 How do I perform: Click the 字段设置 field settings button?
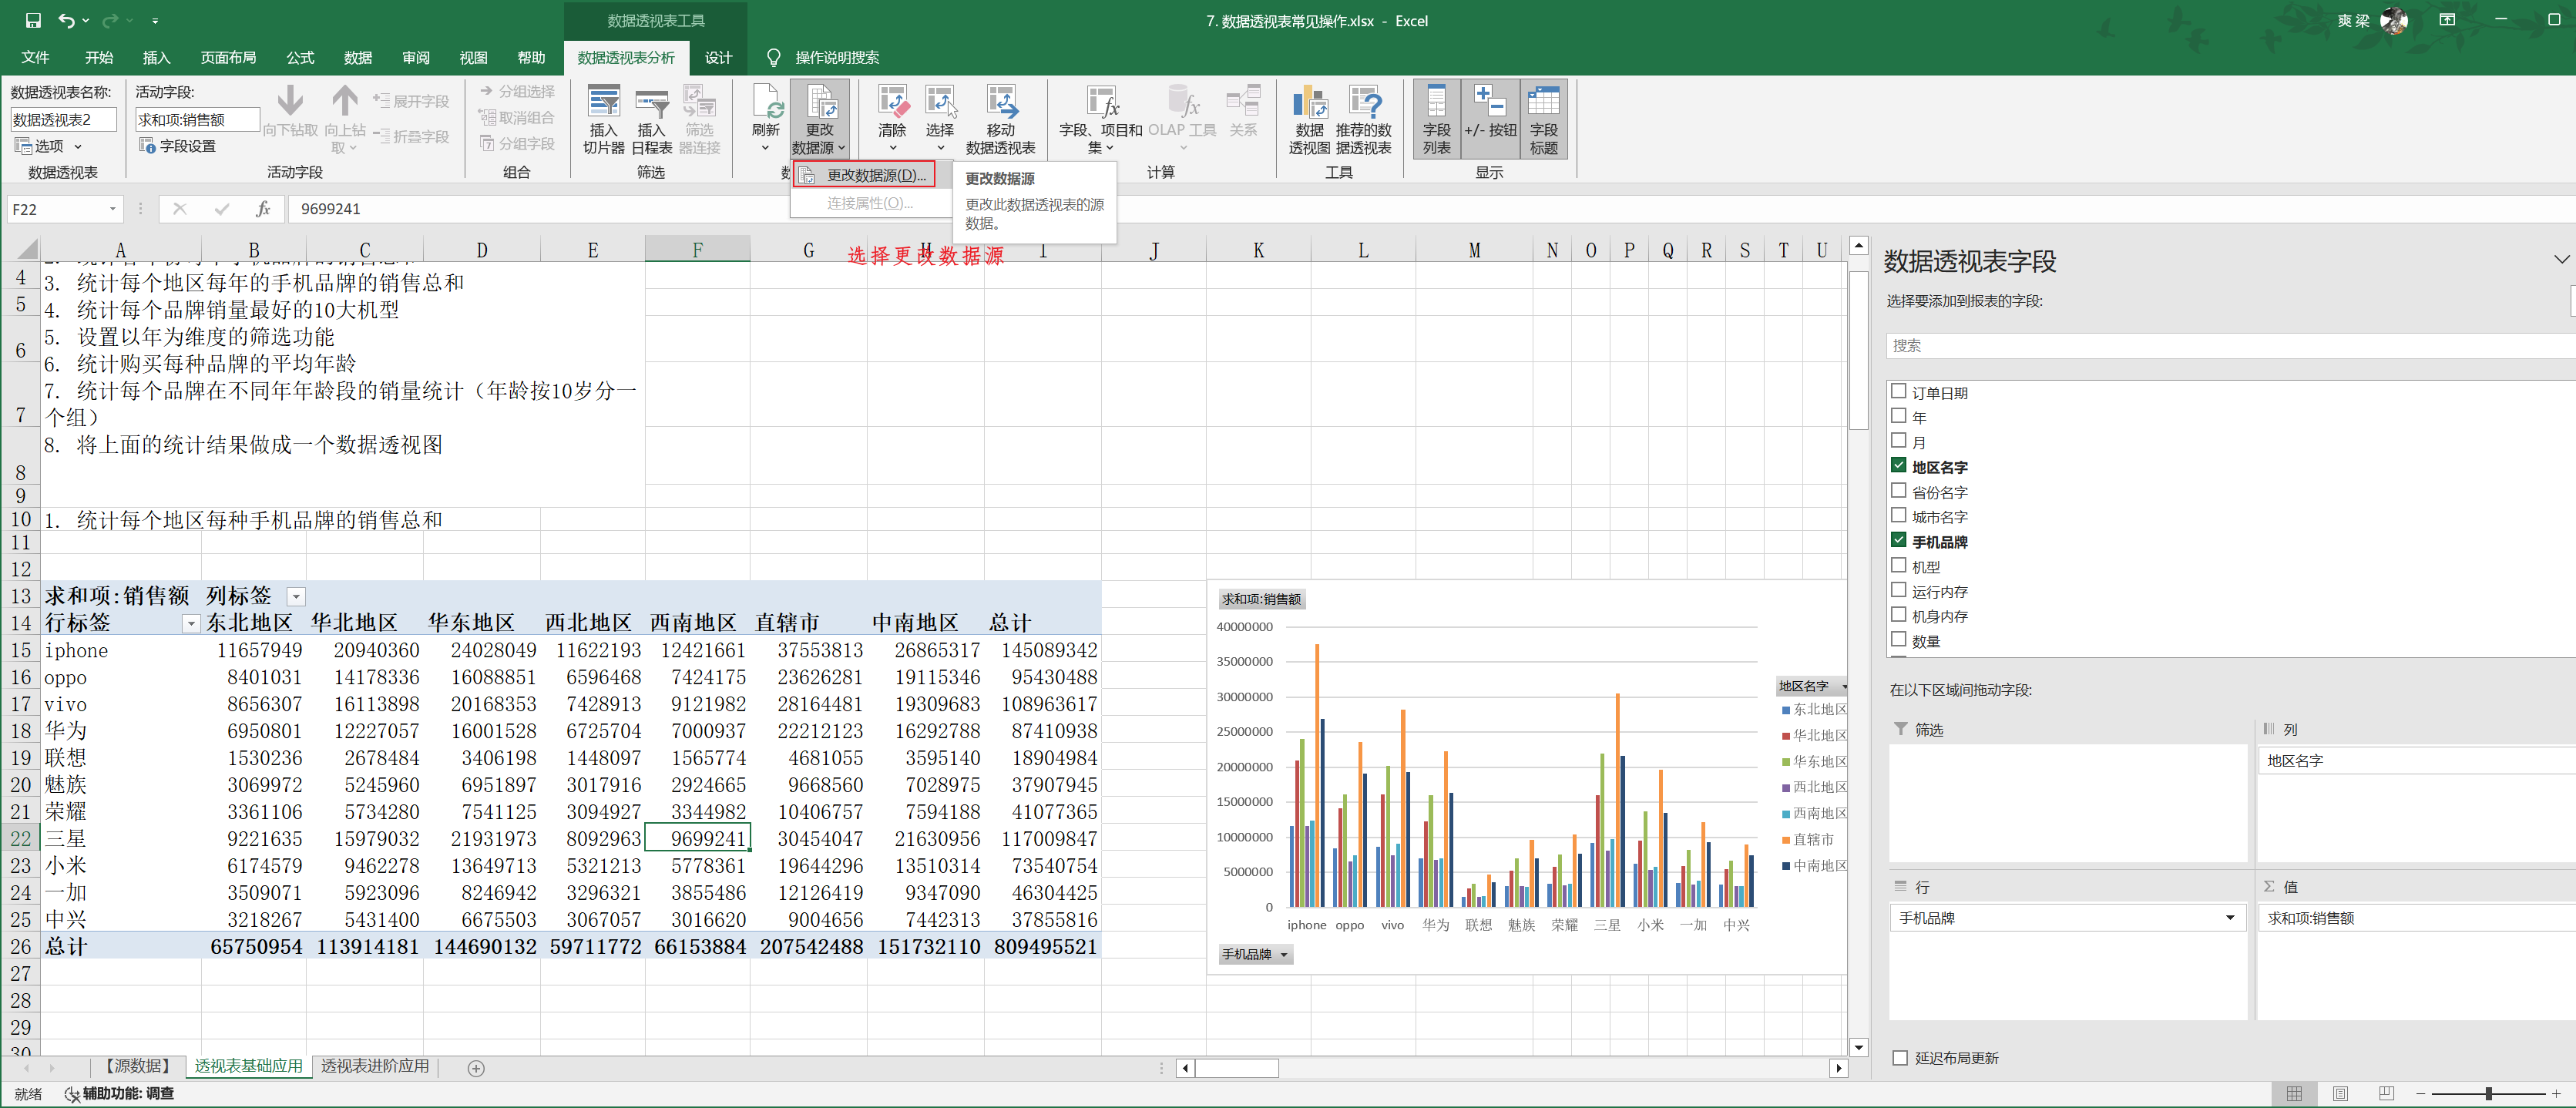[178, 146]
